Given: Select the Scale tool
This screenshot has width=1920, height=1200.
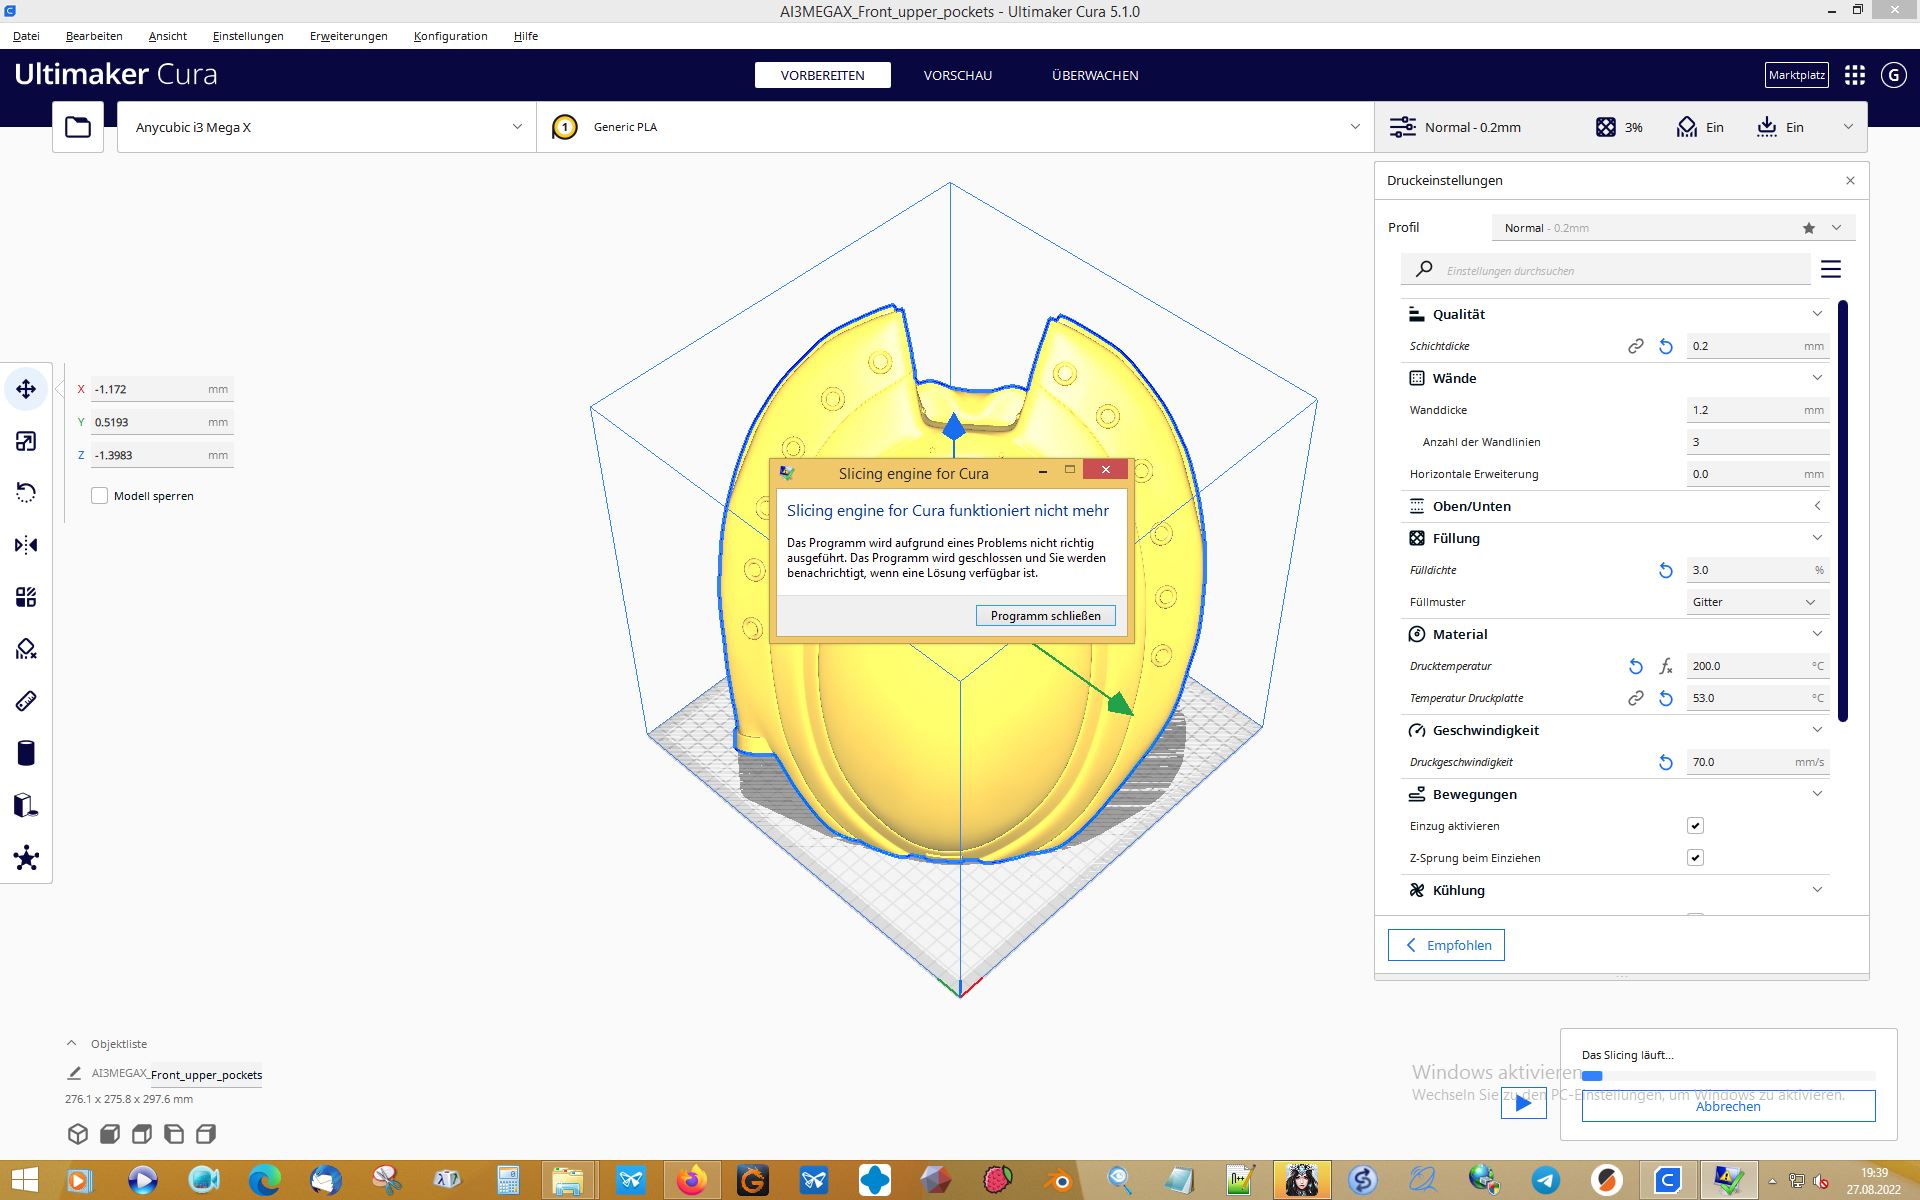Looking at the screenshot, I should coord(27,440).
